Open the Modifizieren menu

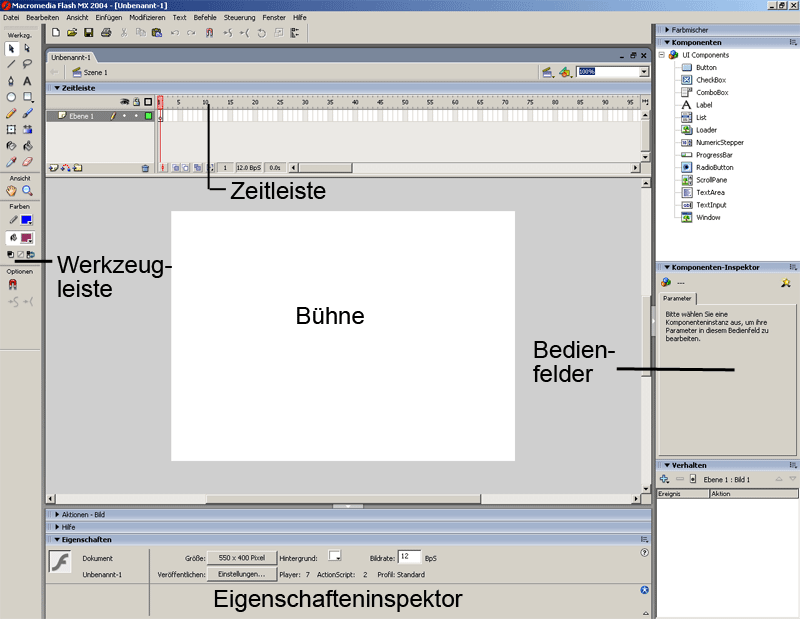point(147,18)
